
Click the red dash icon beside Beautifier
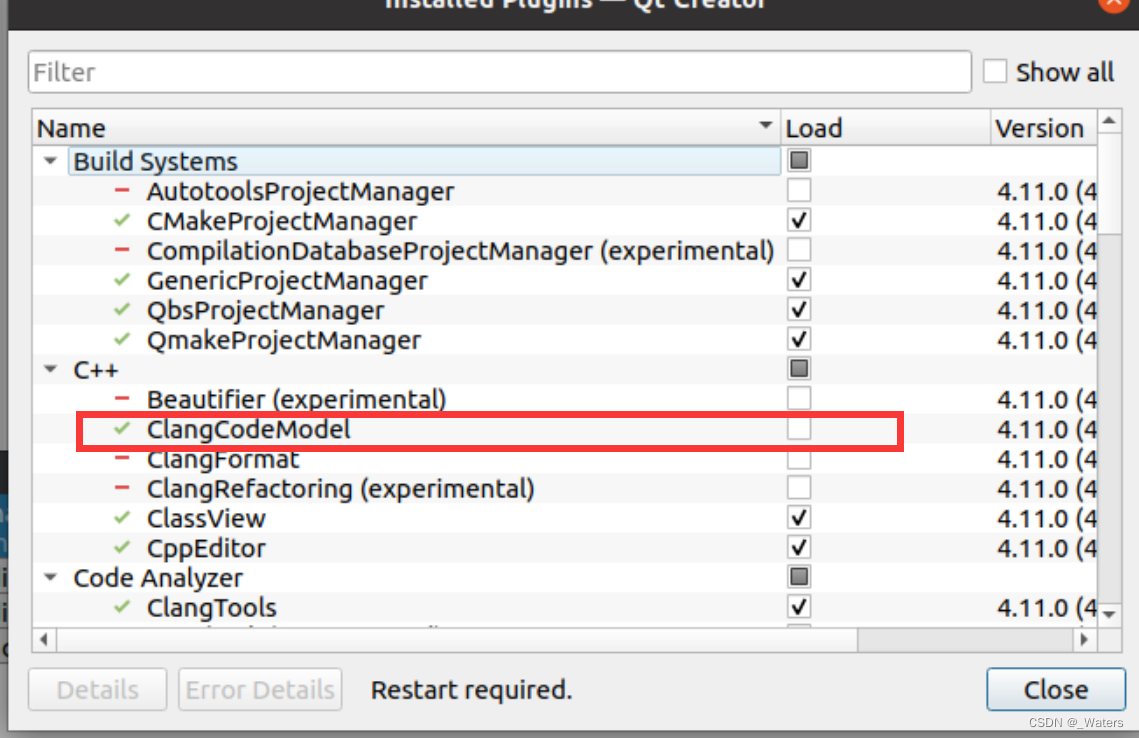click(122, 399)
